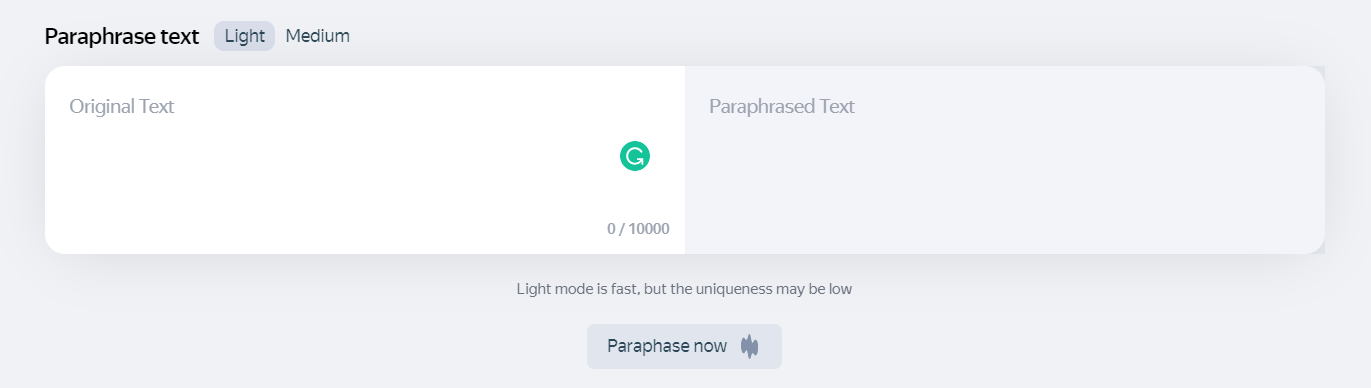Click the Paraphrased Text placeholder label
1371x388 pixels.
[x=782, y=106]
